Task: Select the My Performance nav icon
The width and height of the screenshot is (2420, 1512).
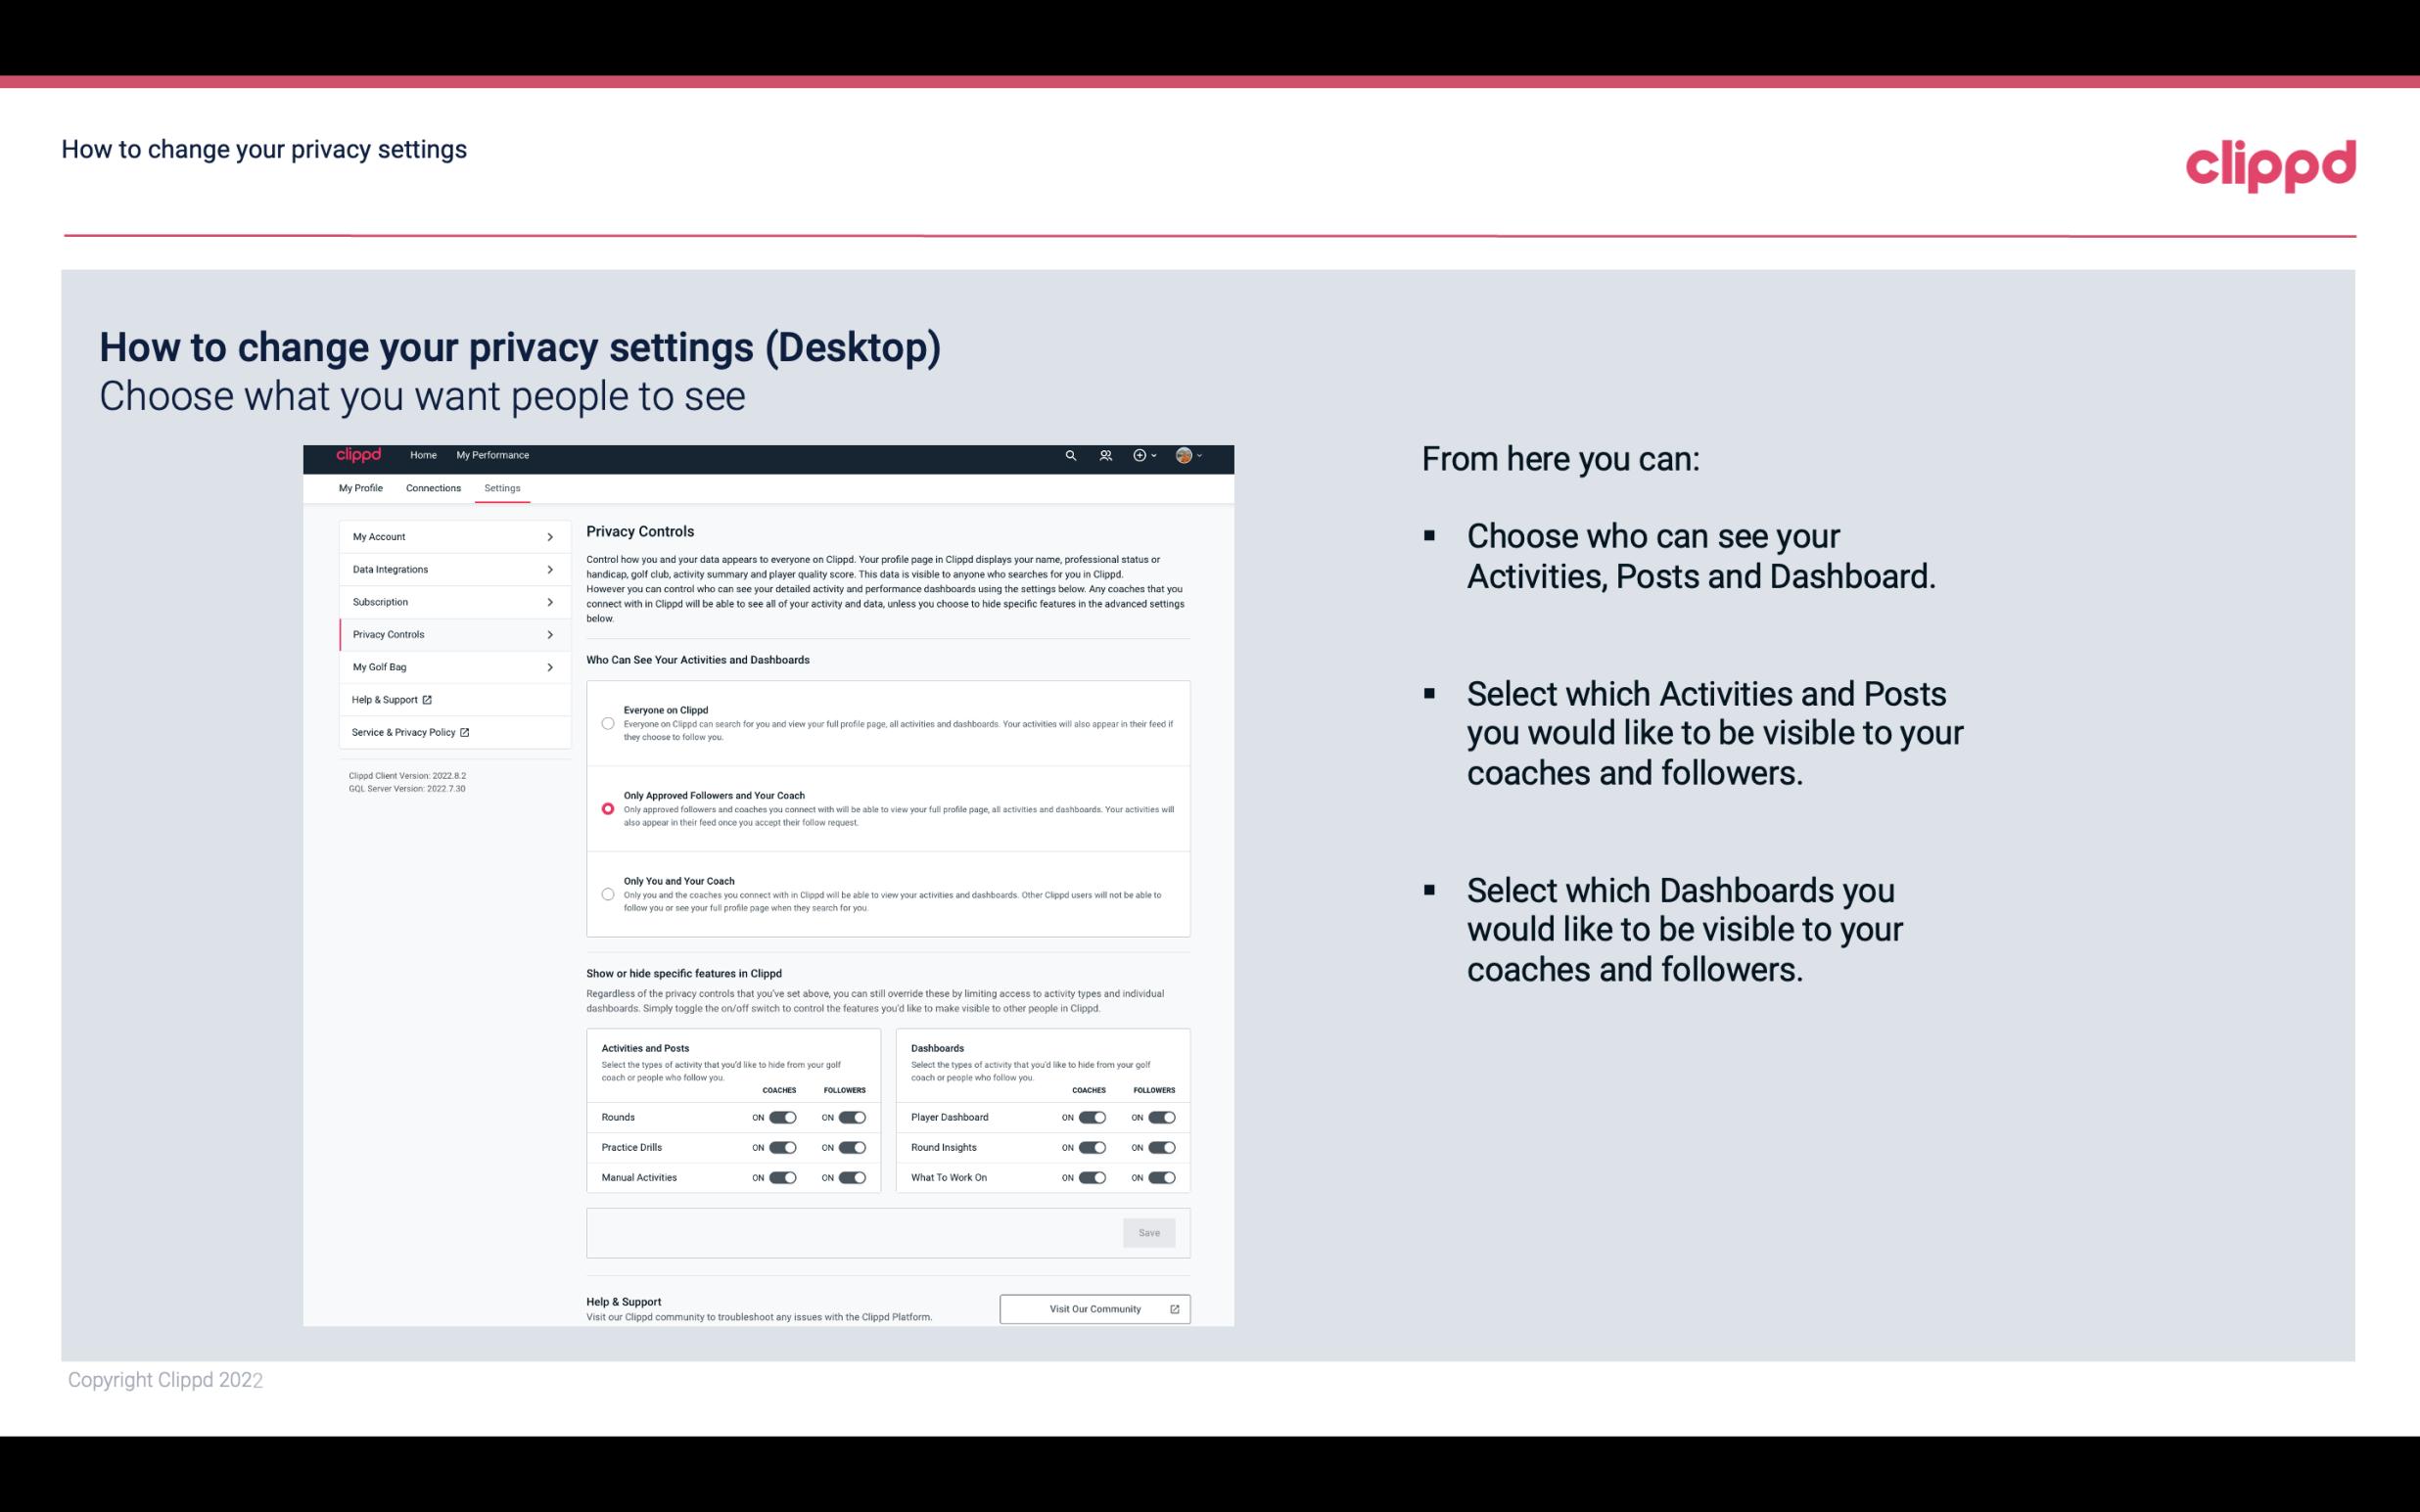Action: click(493, 455)
